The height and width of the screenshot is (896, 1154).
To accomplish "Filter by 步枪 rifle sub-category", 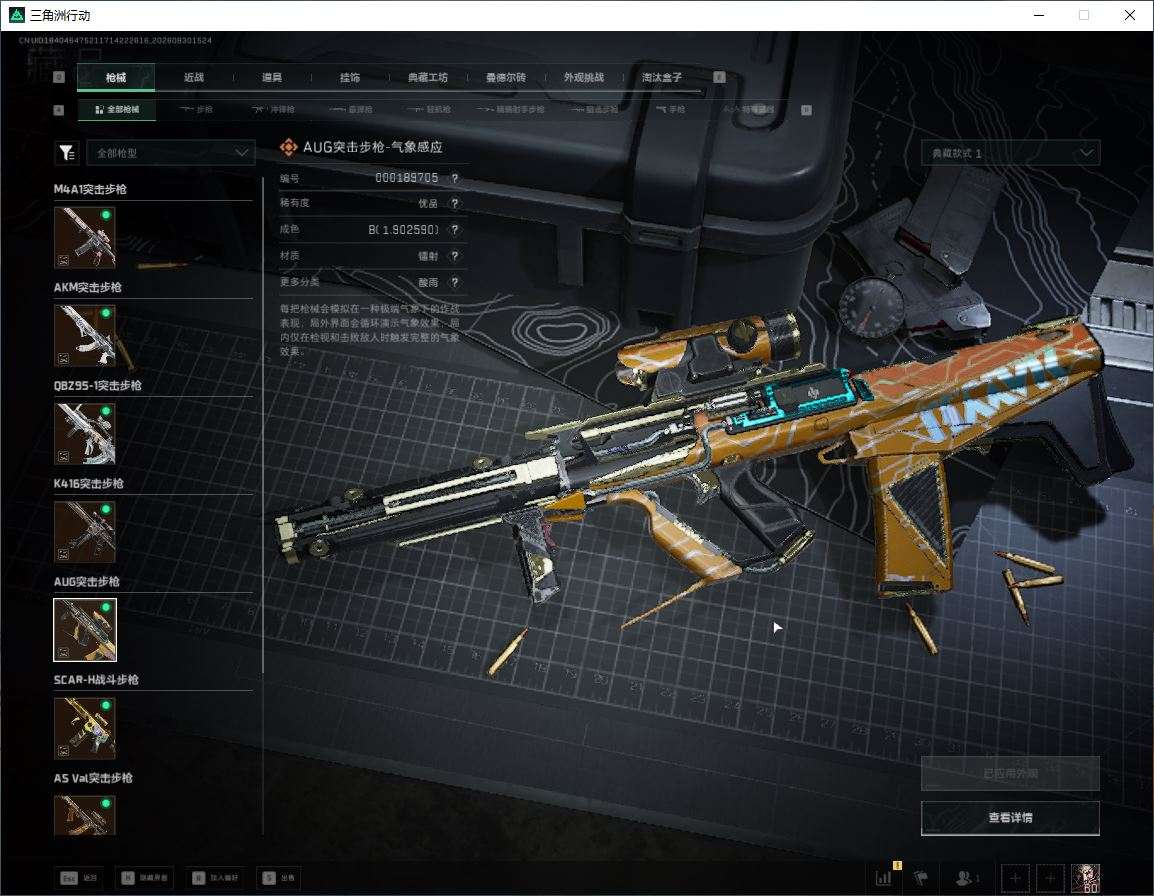I will (x=196, y=110).
